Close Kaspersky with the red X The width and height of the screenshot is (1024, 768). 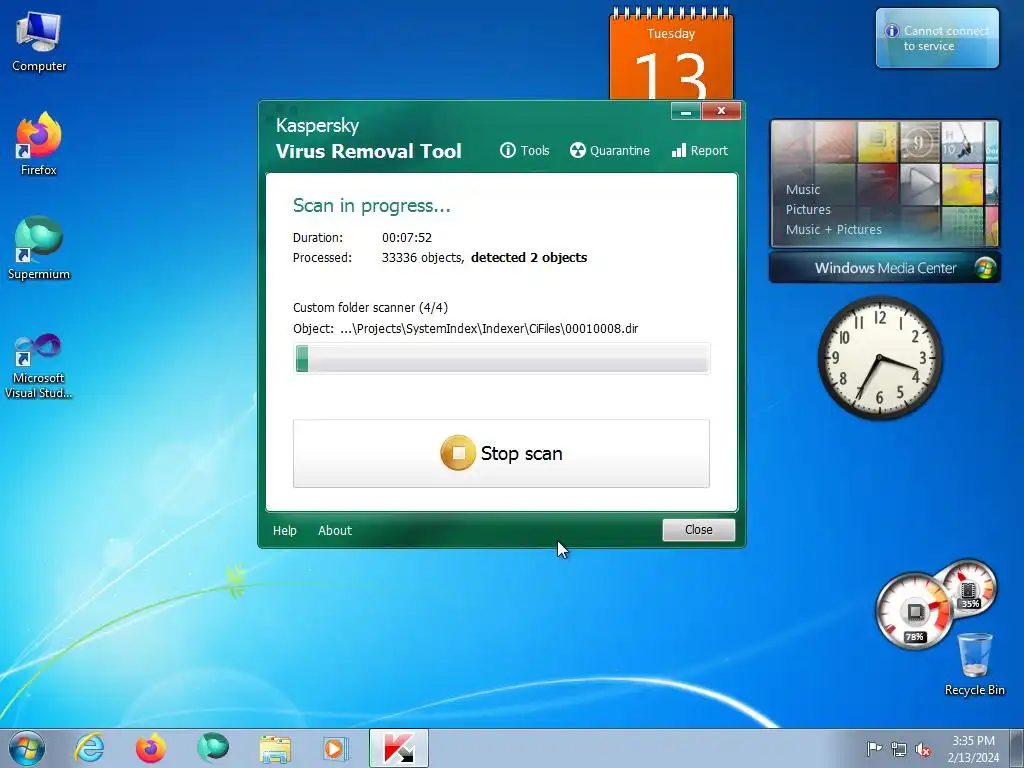(x=721, y=111)
